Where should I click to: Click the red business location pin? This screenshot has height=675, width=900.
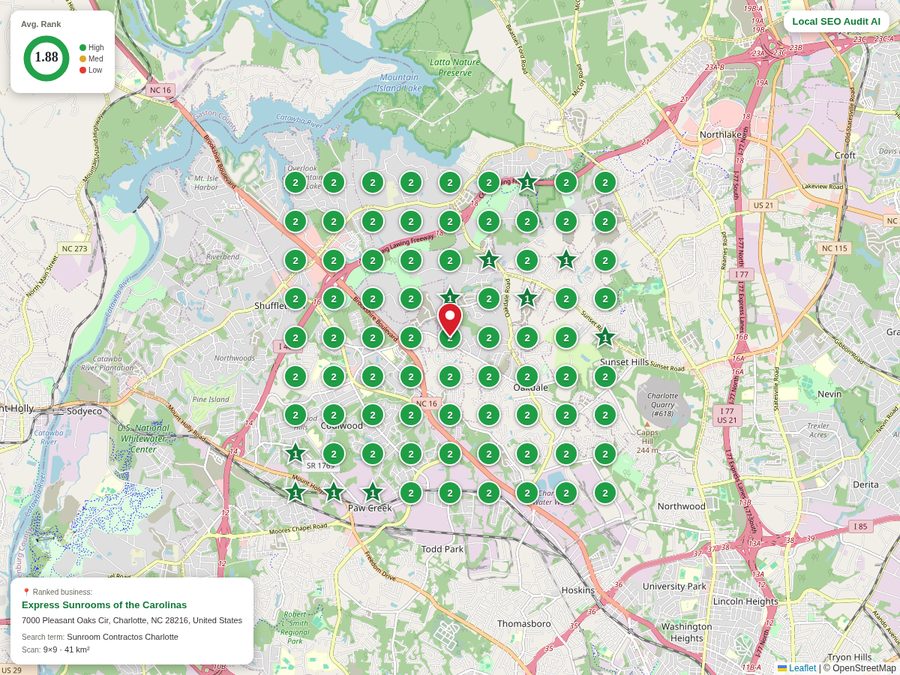(x=450, y=320)
